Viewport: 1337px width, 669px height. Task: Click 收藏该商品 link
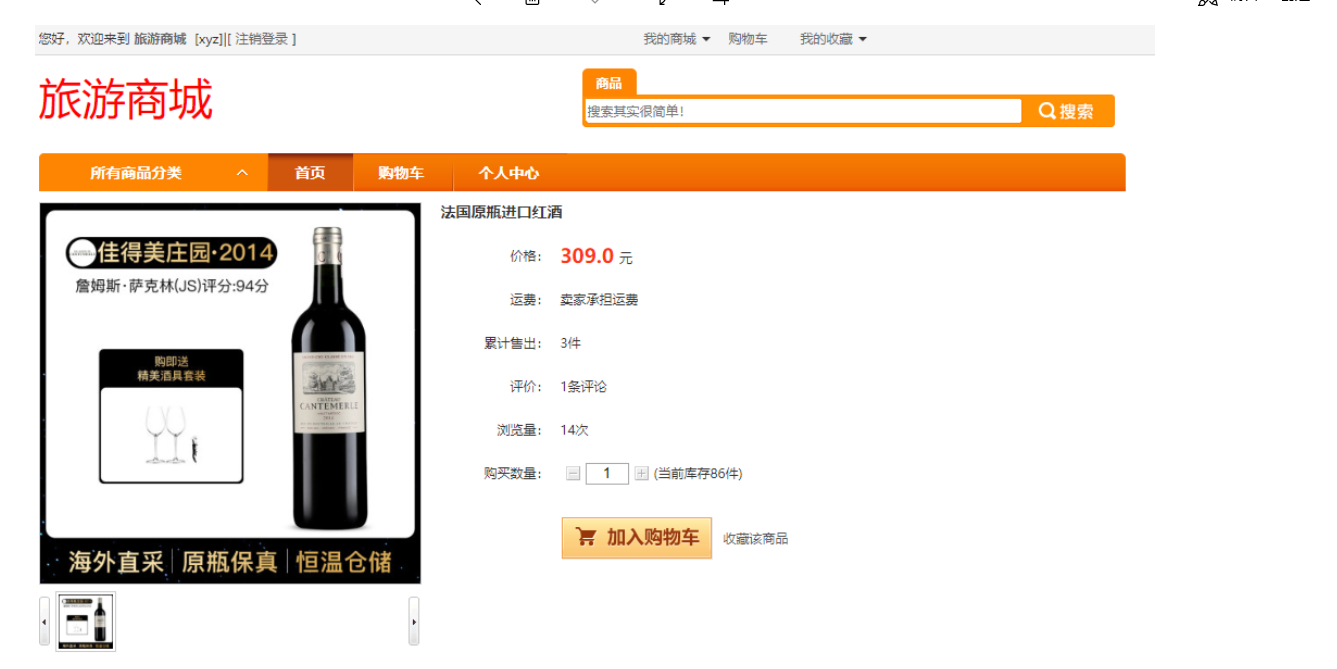(755, 538)
